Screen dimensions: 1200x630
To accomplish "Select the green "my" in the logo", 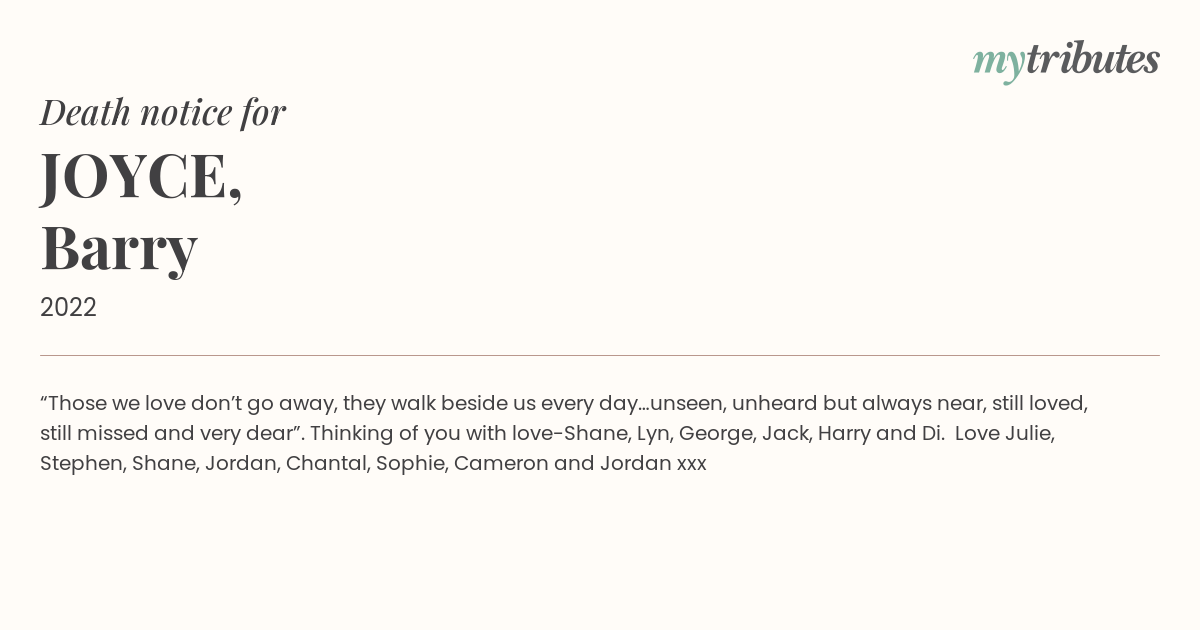I will tap(999, 65).
